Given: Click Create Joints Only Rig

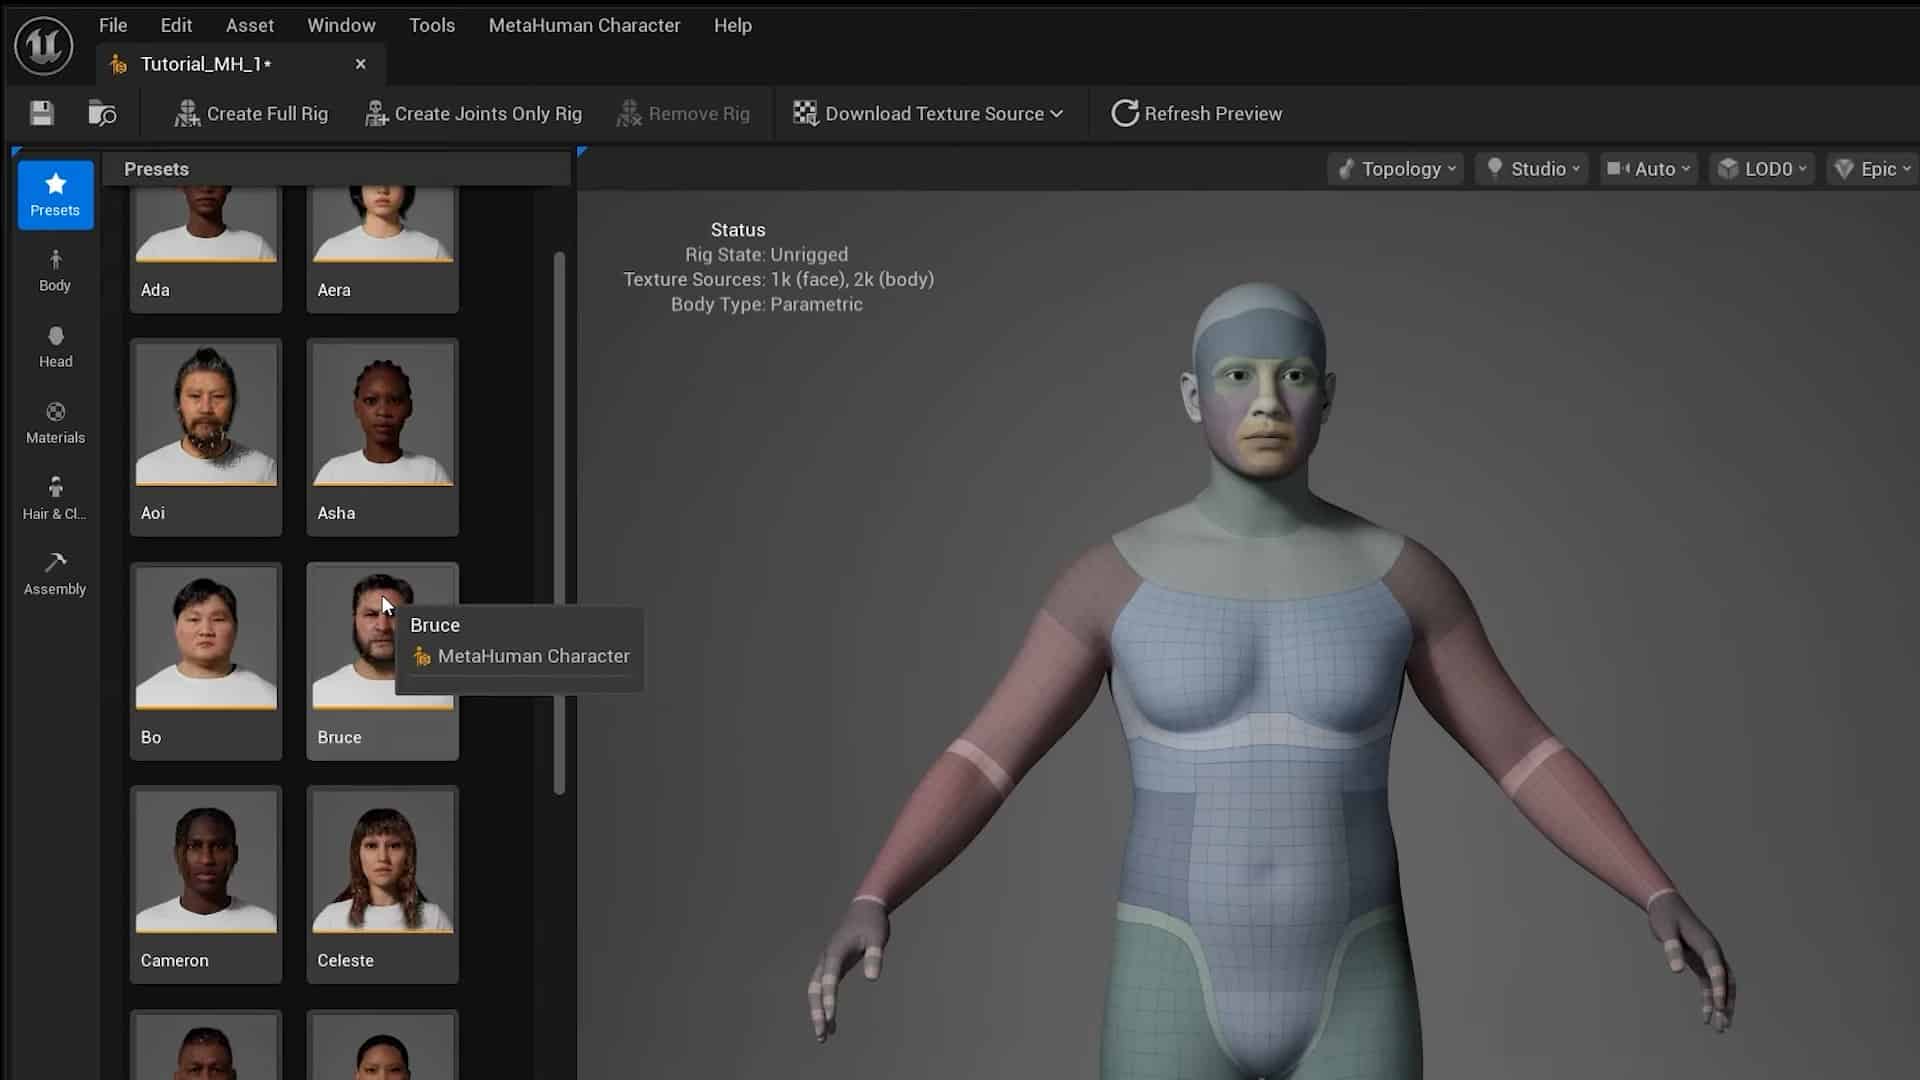Looking at the screenshot, I should (x=474, y=113).
